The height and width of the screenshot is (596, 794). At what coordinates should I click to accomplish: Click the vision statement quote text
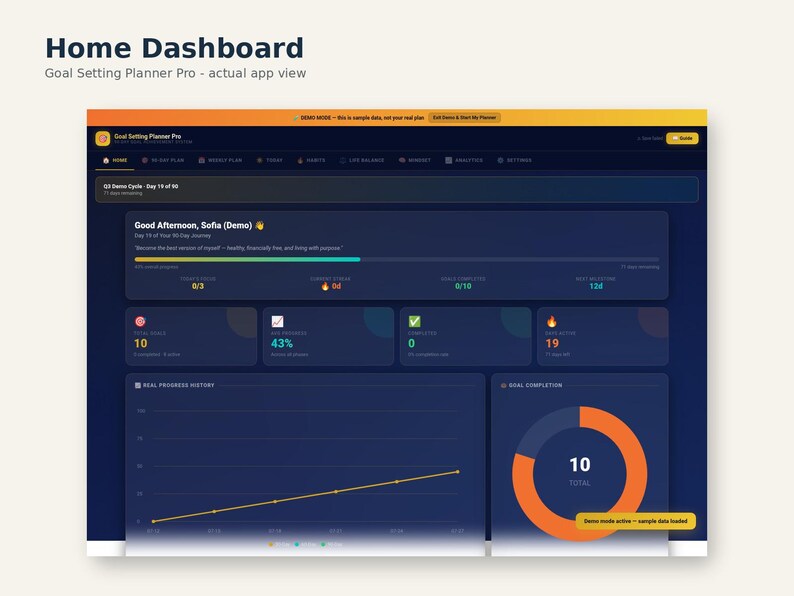(x=239, y=248)
